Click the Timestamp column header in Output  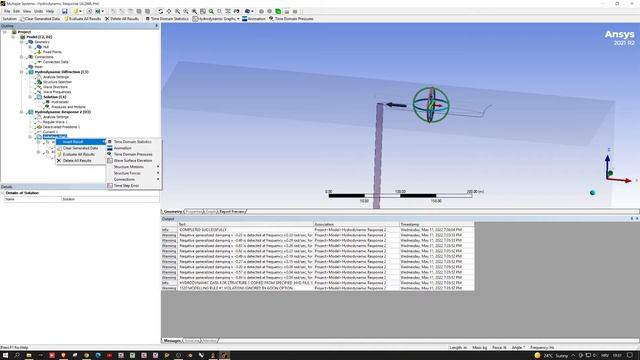[x=437, y=224]
